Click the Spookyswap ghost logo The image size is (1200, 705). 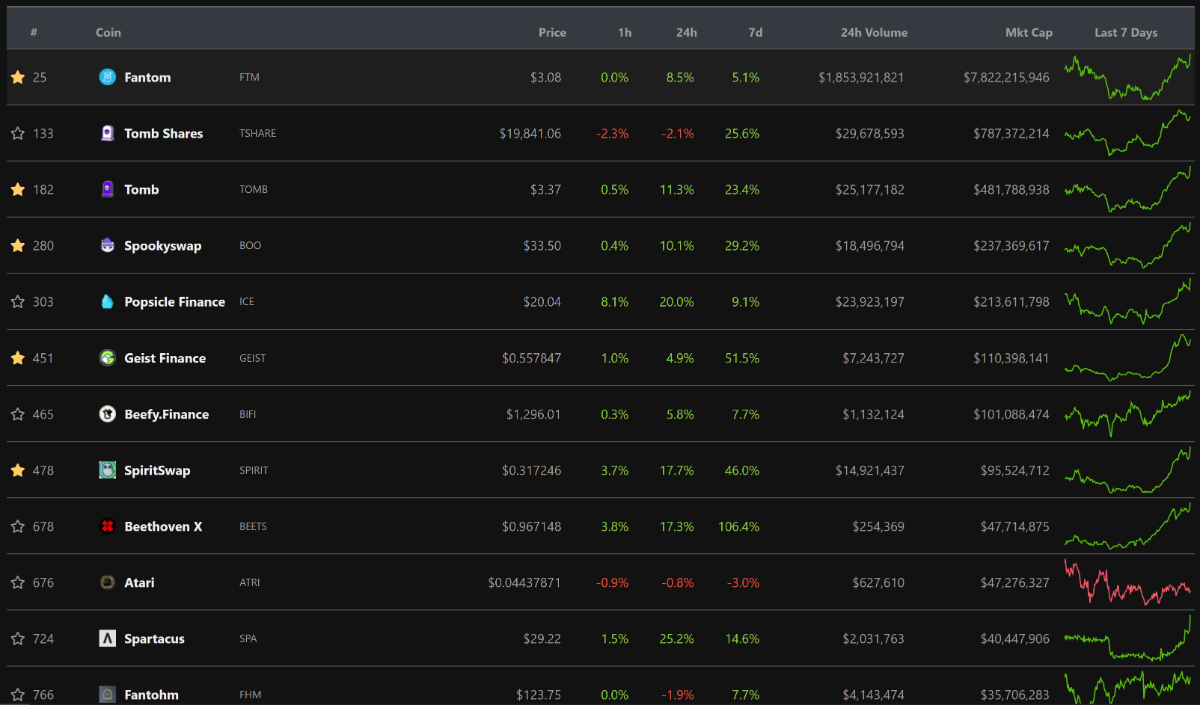pos(107,245)
